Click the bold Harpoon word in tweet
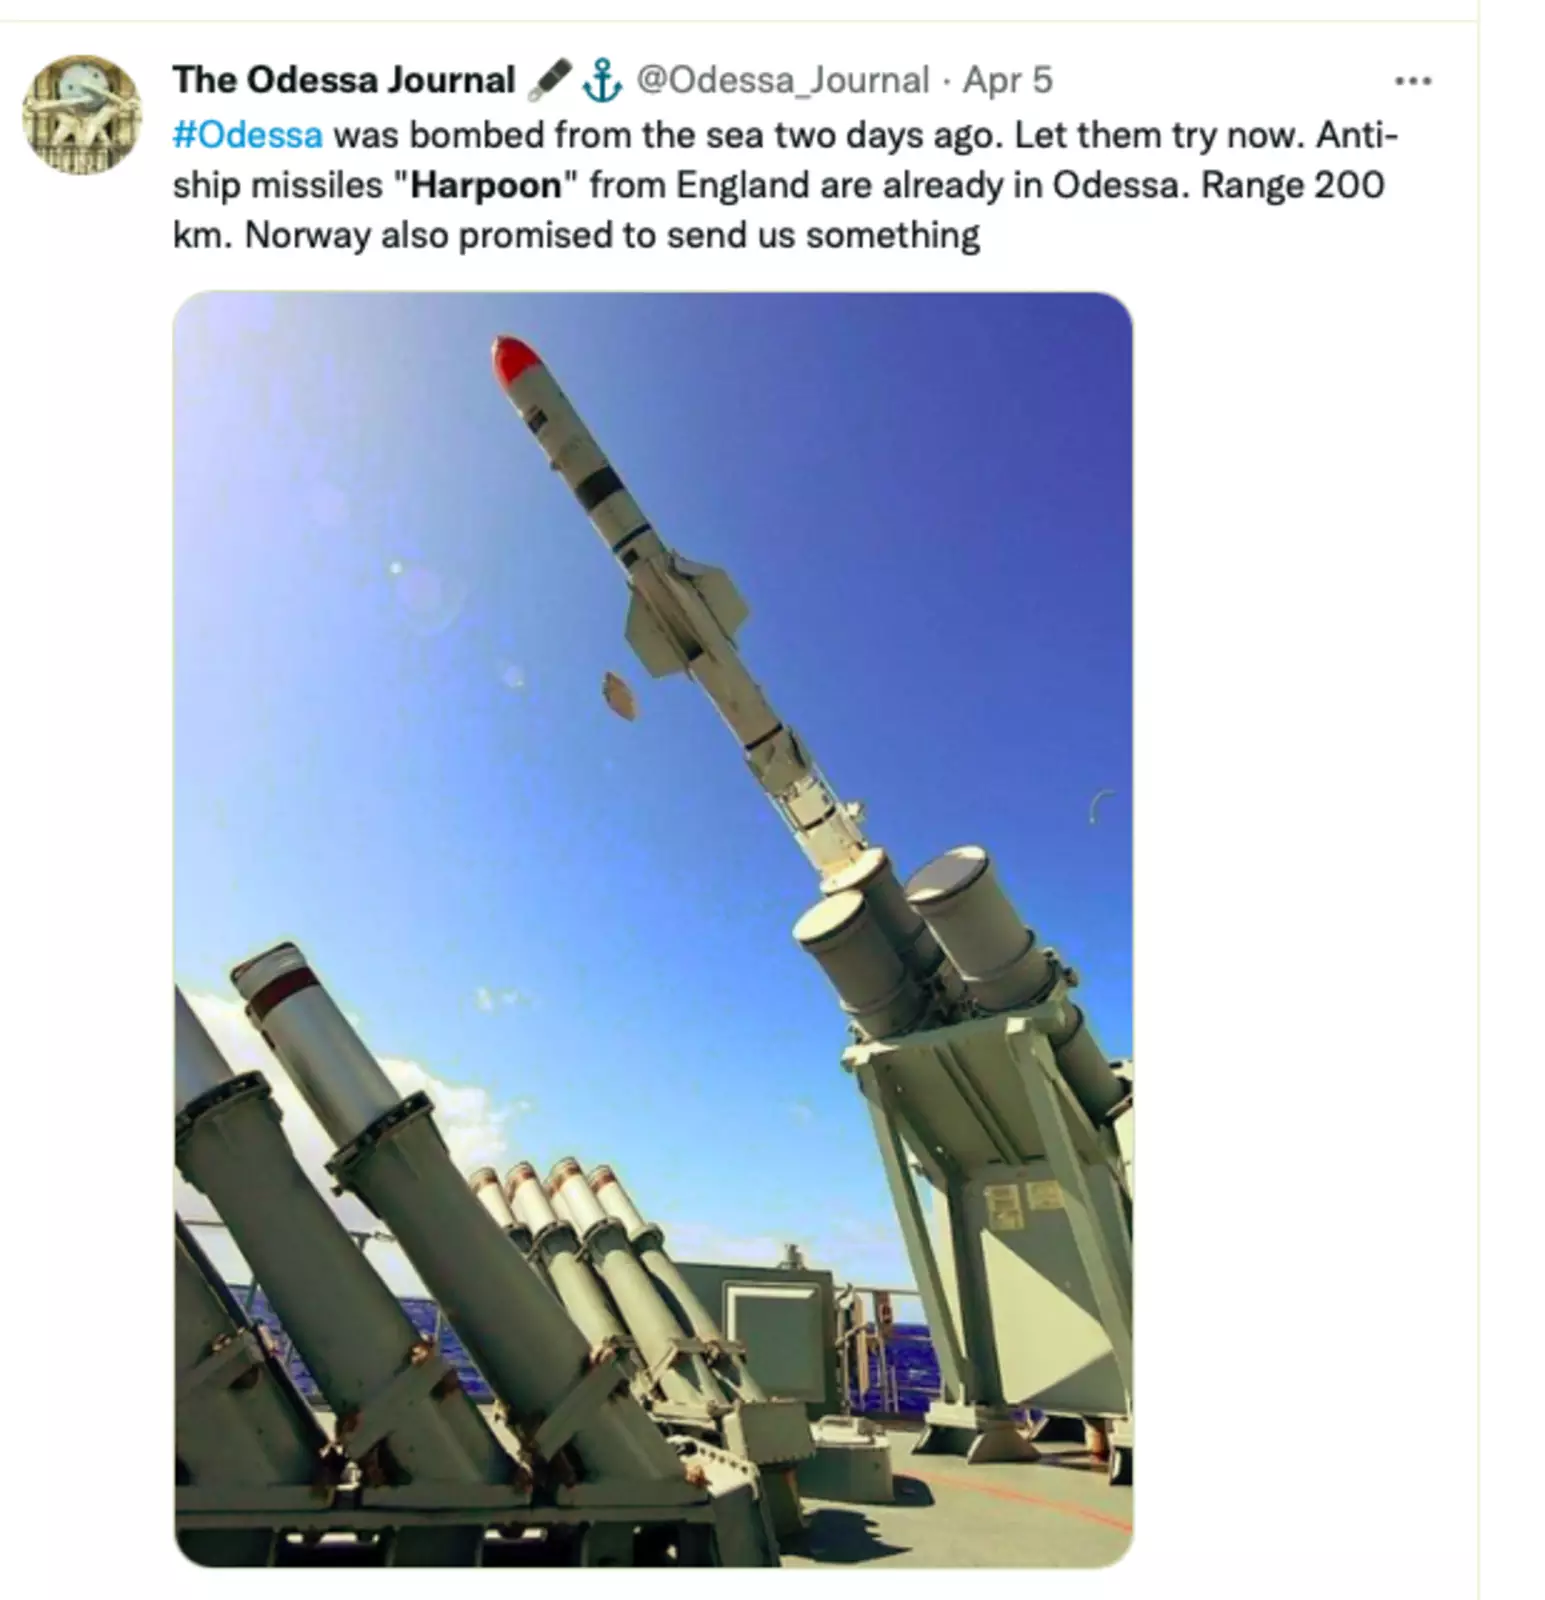Viewport: 1545px width, 1600px height. (x=486, y=185)
